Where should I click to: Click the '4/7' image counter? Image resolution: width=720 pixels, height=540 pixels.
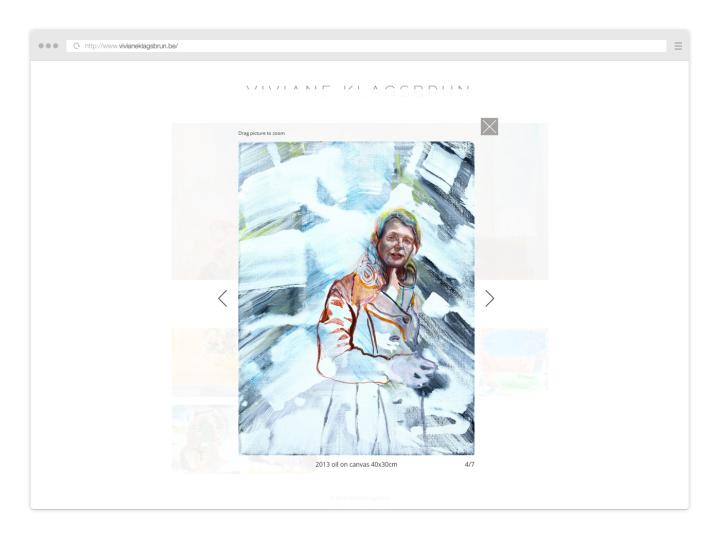click(469, 464)
